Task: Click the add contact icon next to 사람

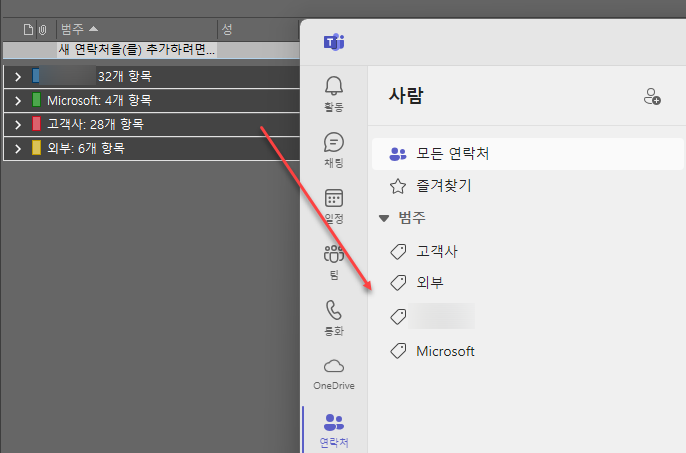Action: tap(652, 96)
